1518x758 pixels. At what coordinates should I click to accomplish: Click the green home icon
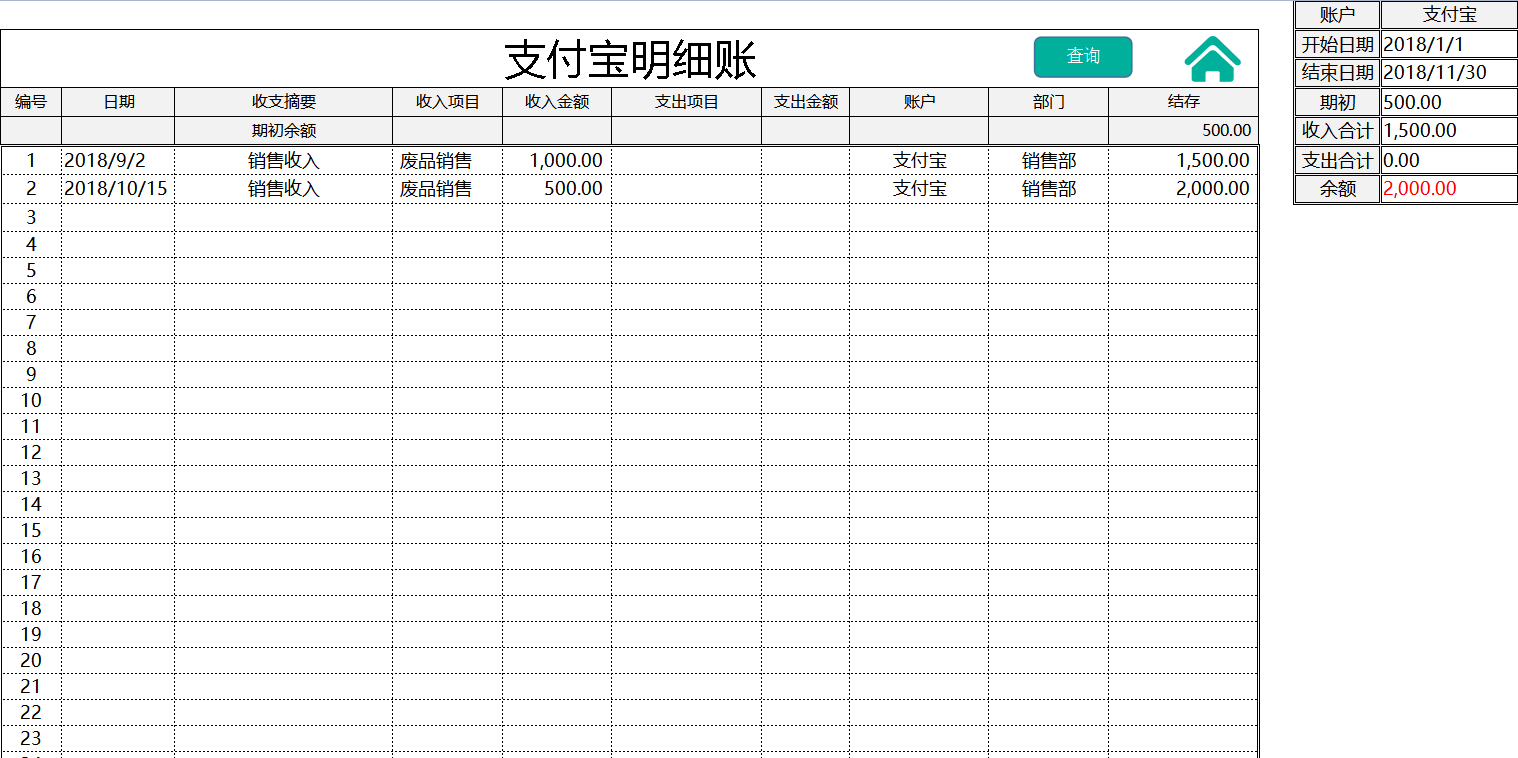click(1212, 59)
